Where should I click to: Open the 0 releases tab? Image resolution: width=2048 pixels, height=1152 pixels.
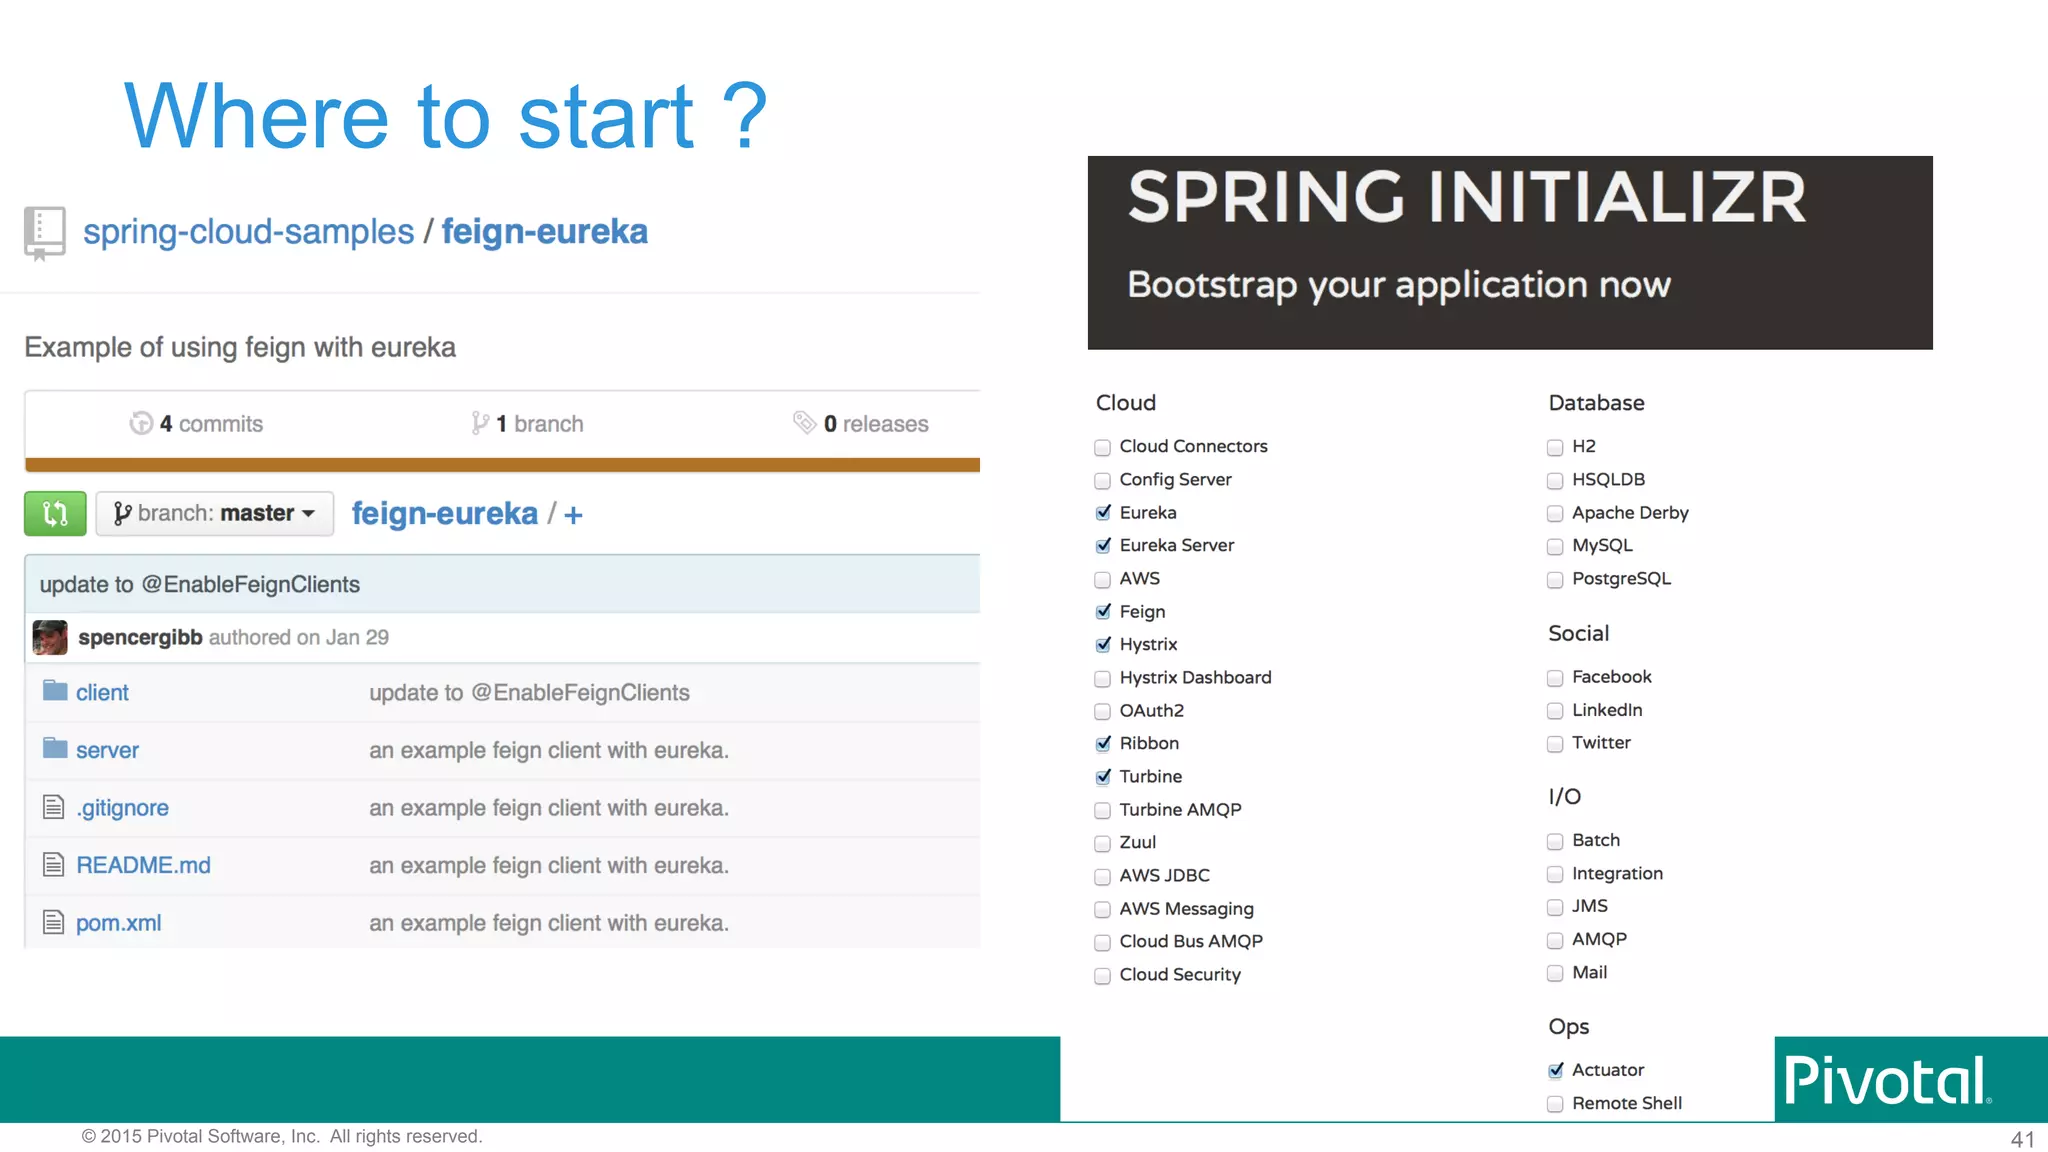(x=861, y=424)
